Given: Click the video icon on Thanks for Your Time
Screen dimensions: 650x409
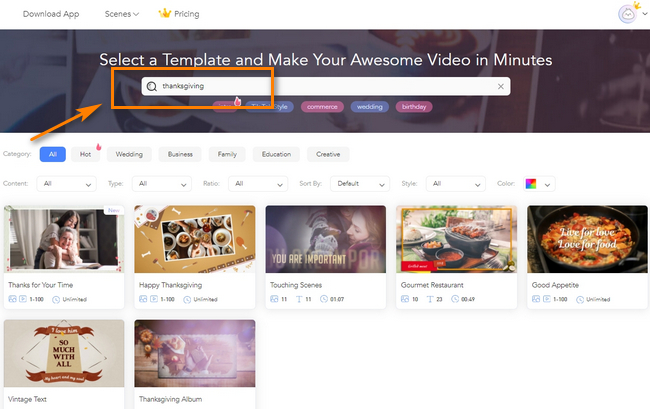Looking at the screenshot, I should [x=23, y=299].
